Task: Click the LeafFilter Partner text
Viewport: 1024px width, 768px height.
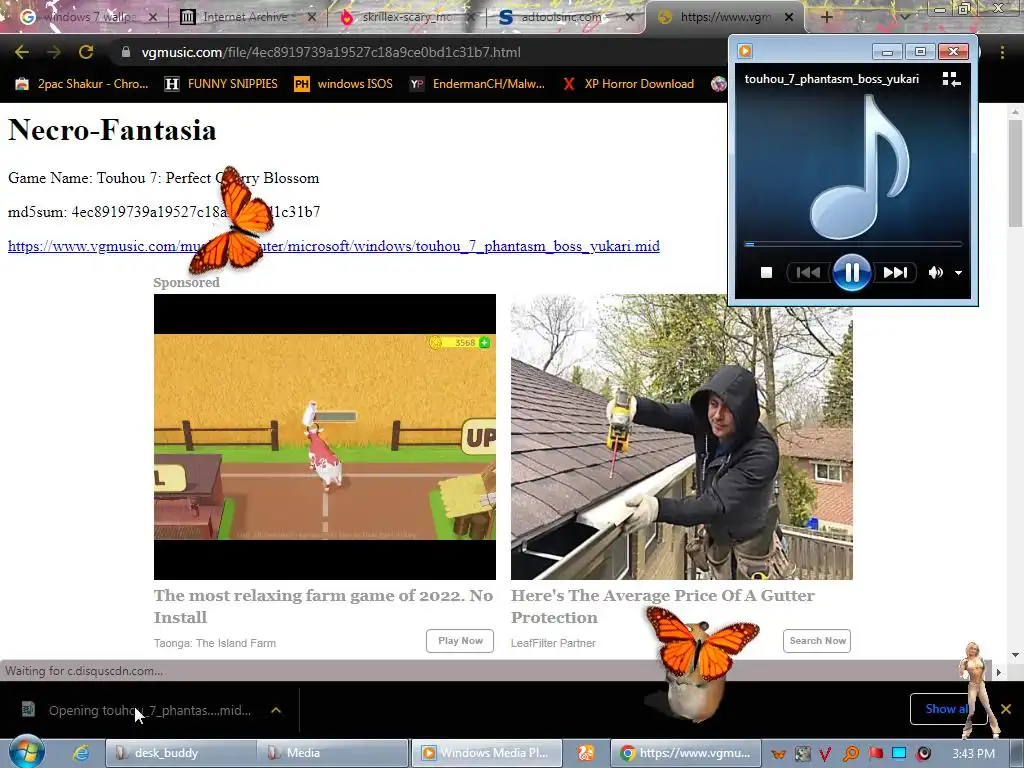Action: [x=553, y=643]
